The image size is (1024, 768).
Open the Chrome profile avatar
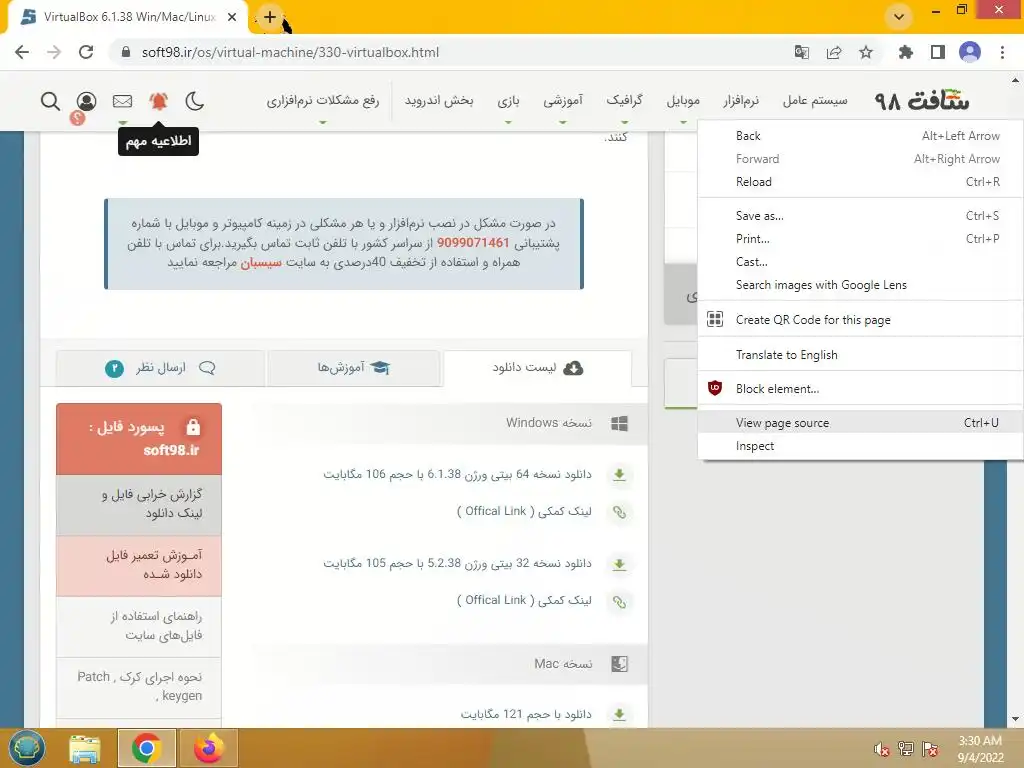(970, 52)
